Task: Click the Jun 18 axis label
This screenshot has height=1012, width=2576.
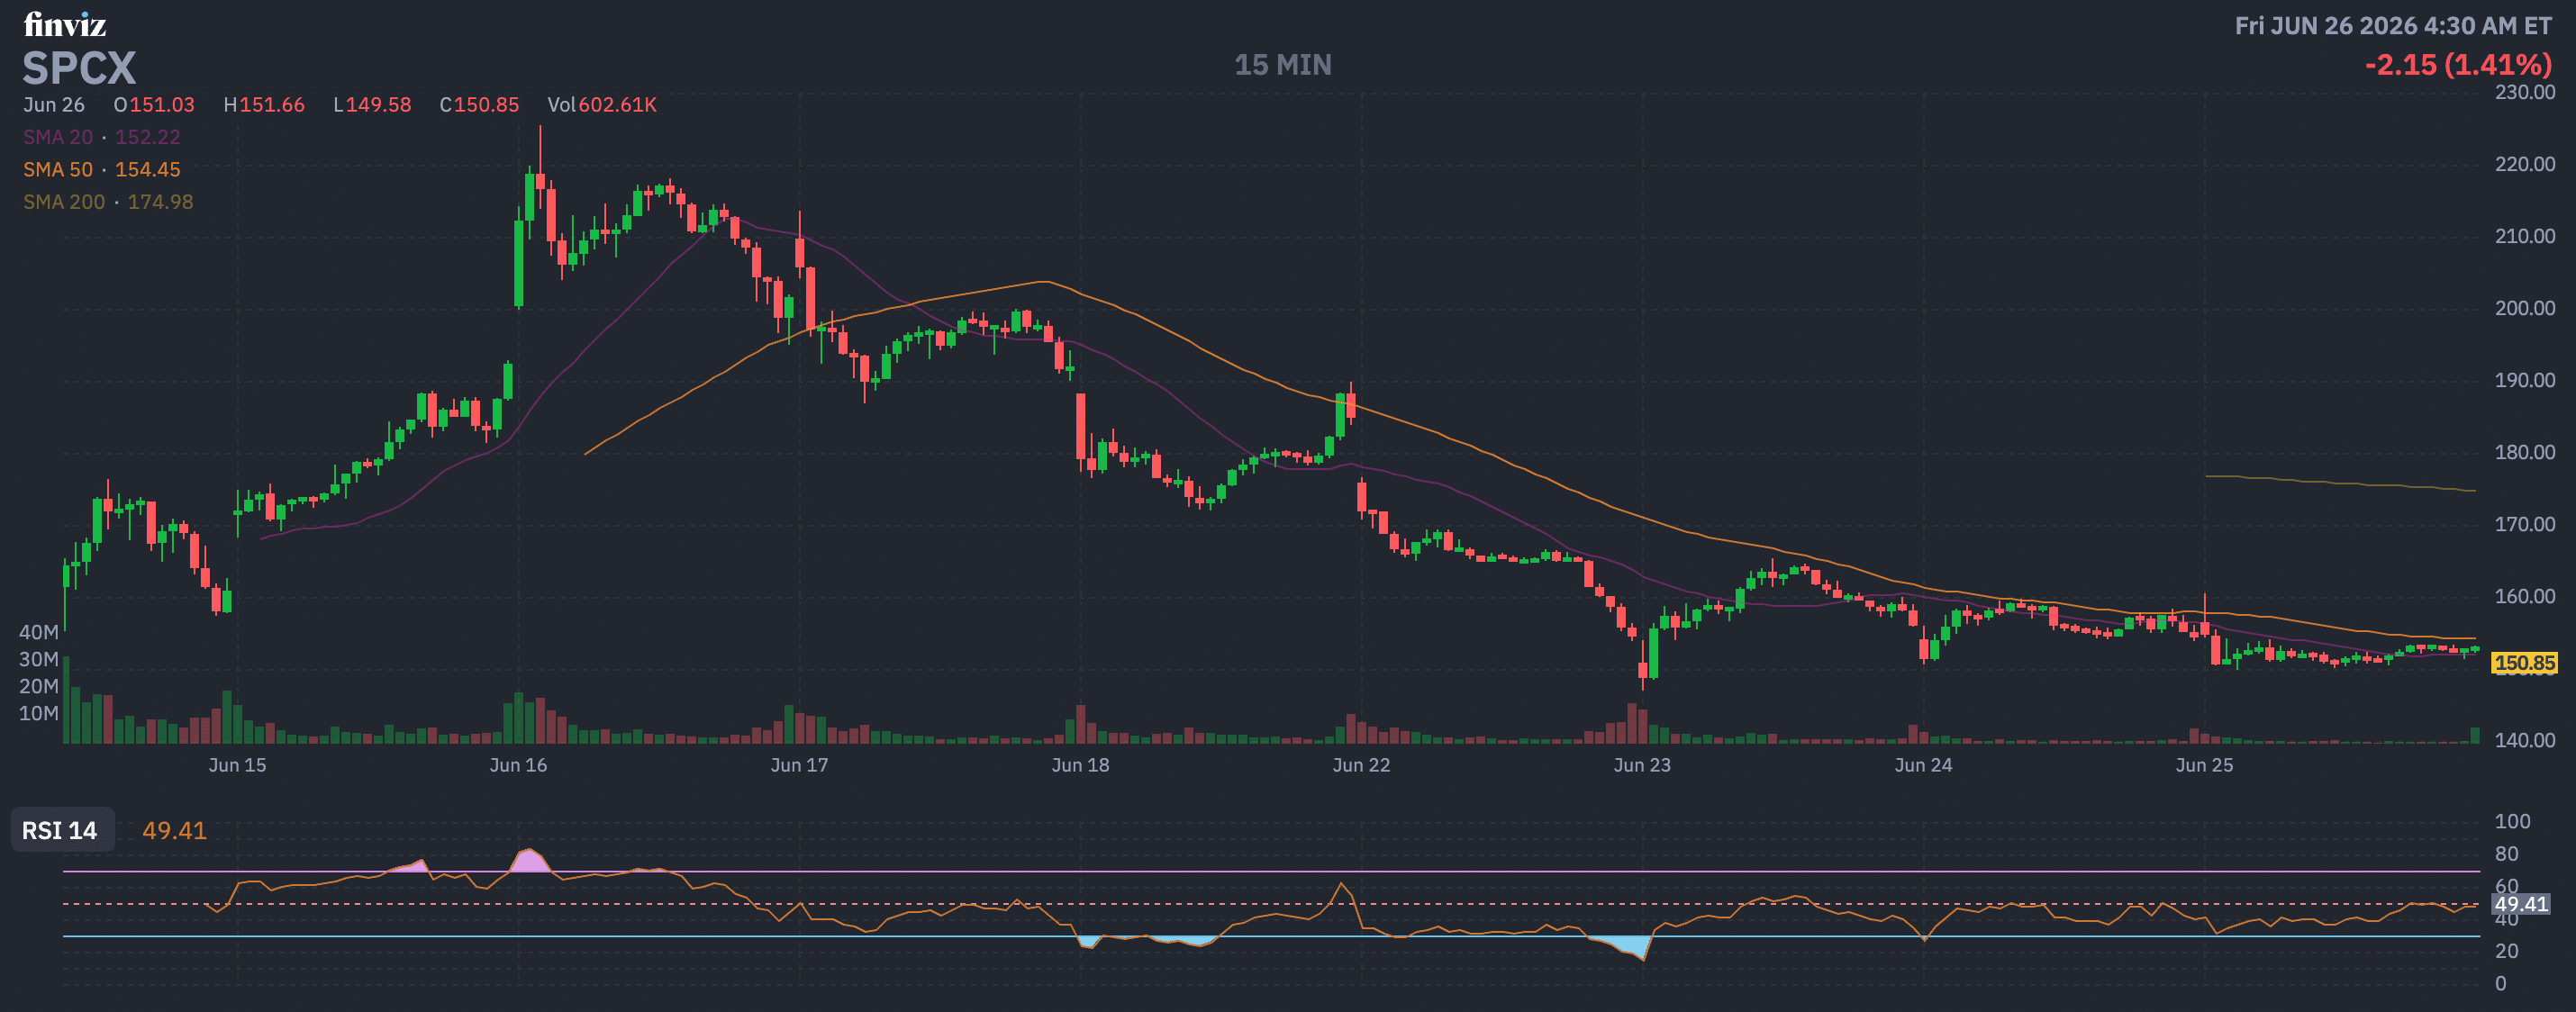Action: 1080,765
